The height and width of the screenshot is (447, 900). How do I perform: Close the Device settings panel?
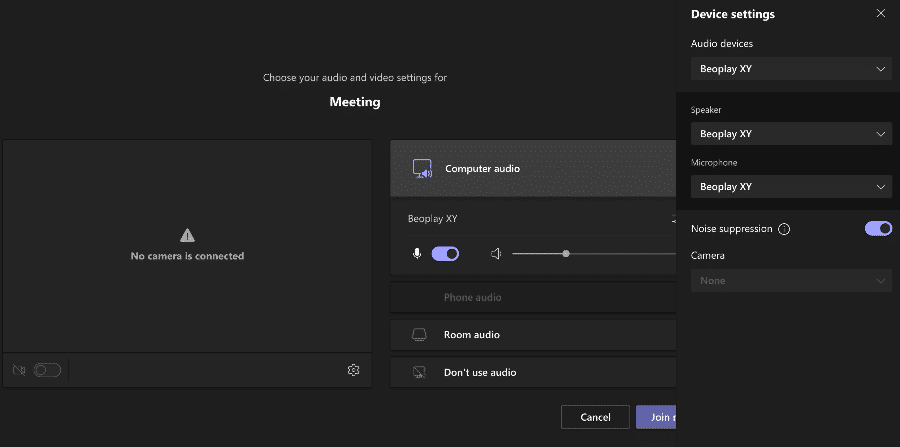[x=880, y=14]
